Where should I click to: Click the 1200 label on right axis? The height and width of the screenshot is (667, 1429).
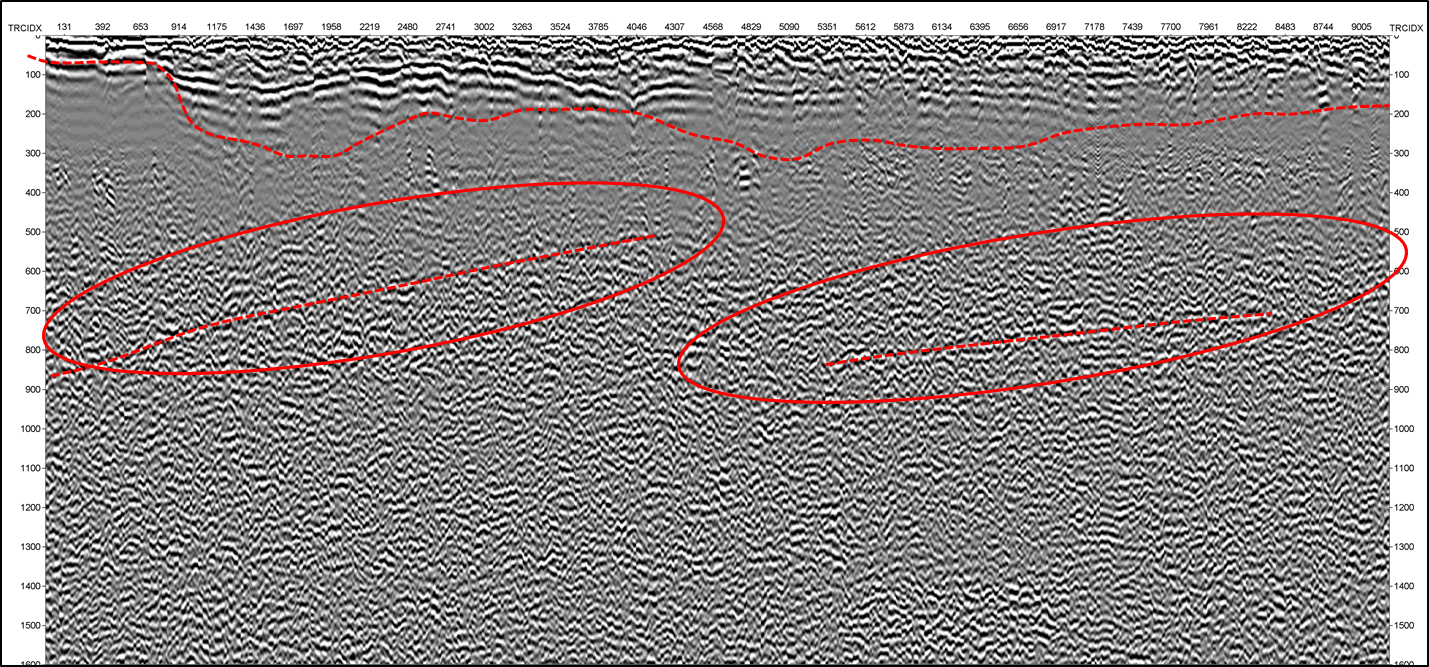(1404, 508)
